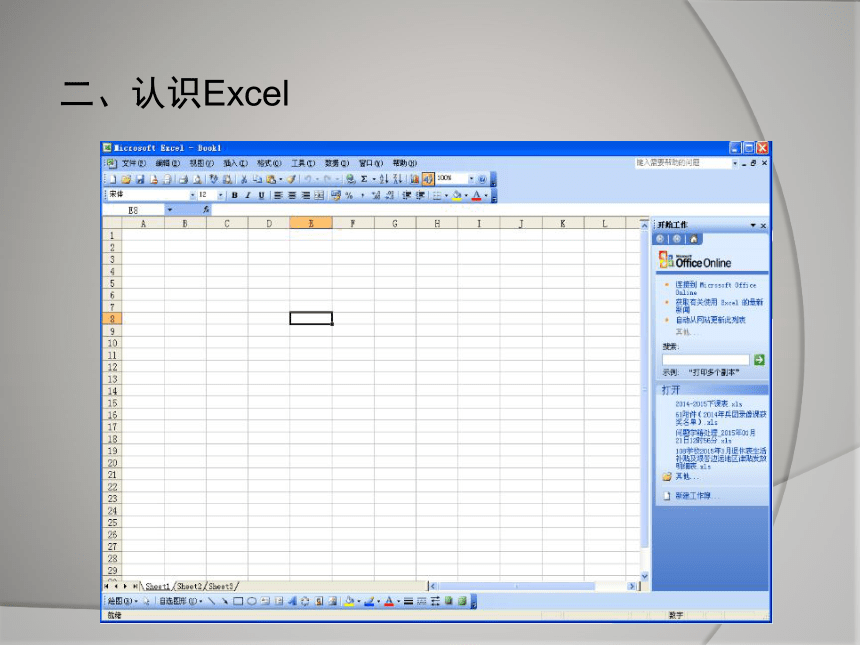Click the Print toolbar icon
Viewport: 860px width, 645px height.
pyautogui.click(x=184, y=179)
